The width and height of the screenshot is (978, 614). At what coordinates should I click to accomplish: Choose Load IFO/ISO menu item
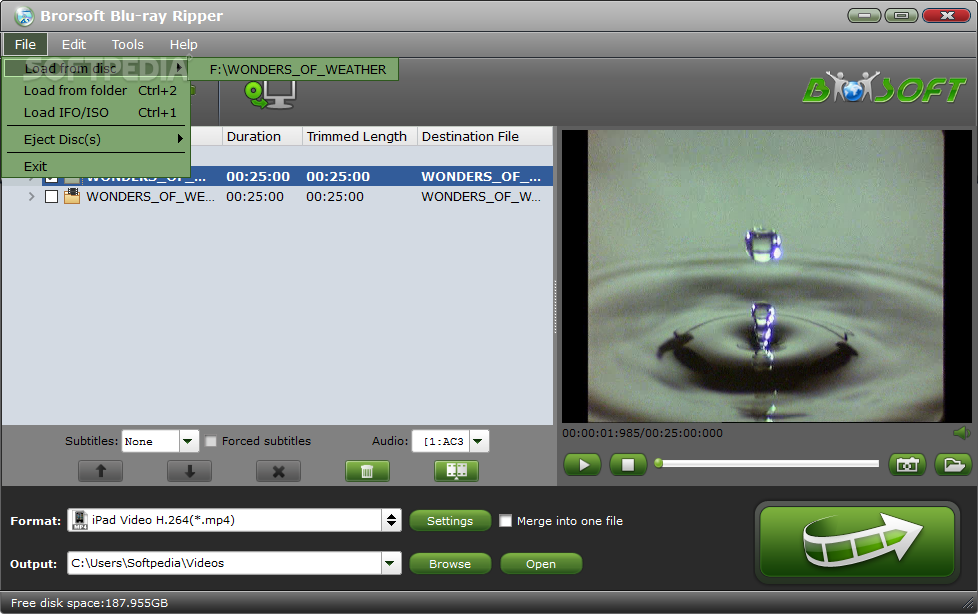click(x=96, y=112)
